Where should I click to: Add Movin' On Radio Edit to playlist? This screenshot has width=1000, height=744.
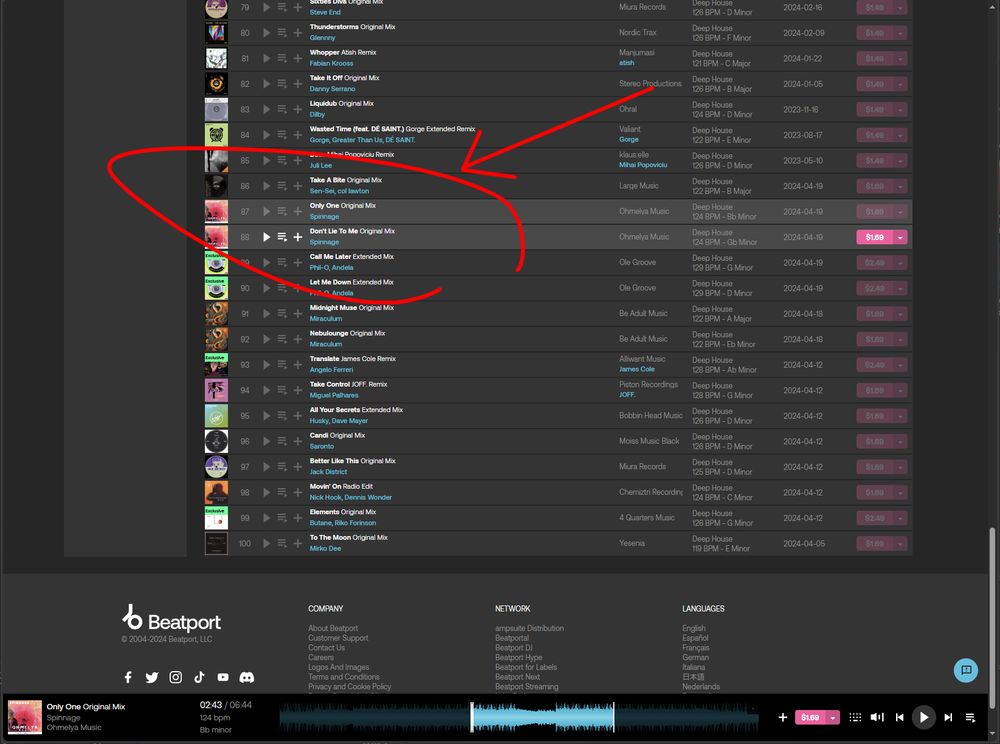[x=298, y=492]
